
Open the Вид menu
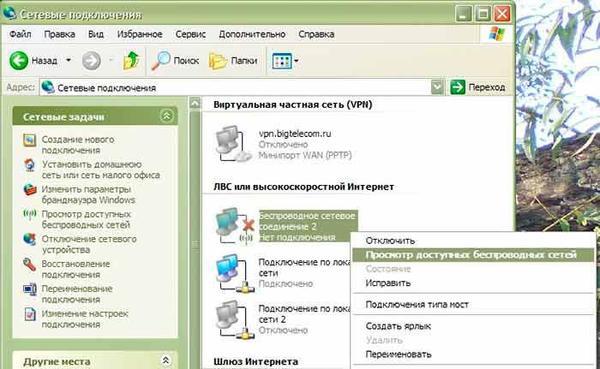click(x=96, y=34)
